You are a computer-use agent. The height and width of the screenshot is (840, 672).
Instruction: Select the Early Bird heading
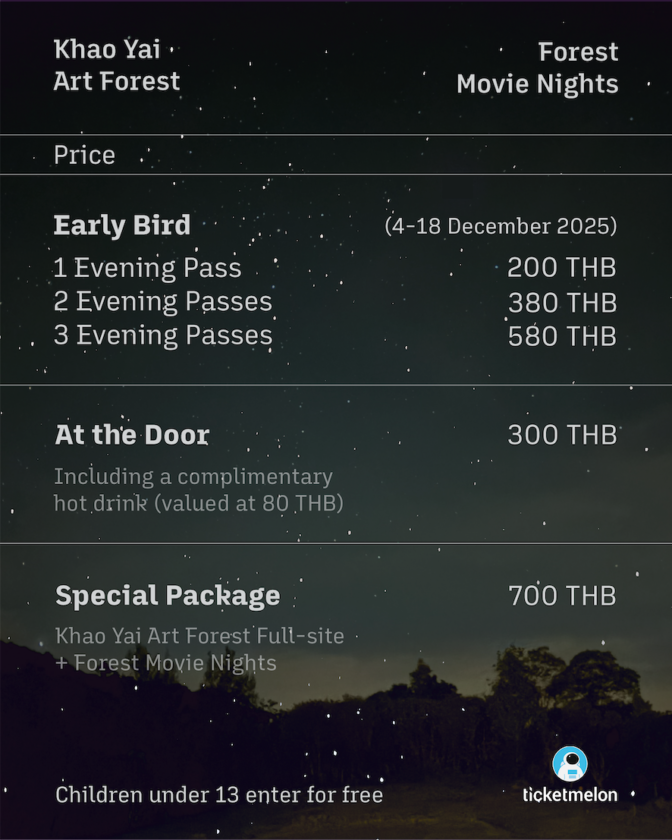122,226
